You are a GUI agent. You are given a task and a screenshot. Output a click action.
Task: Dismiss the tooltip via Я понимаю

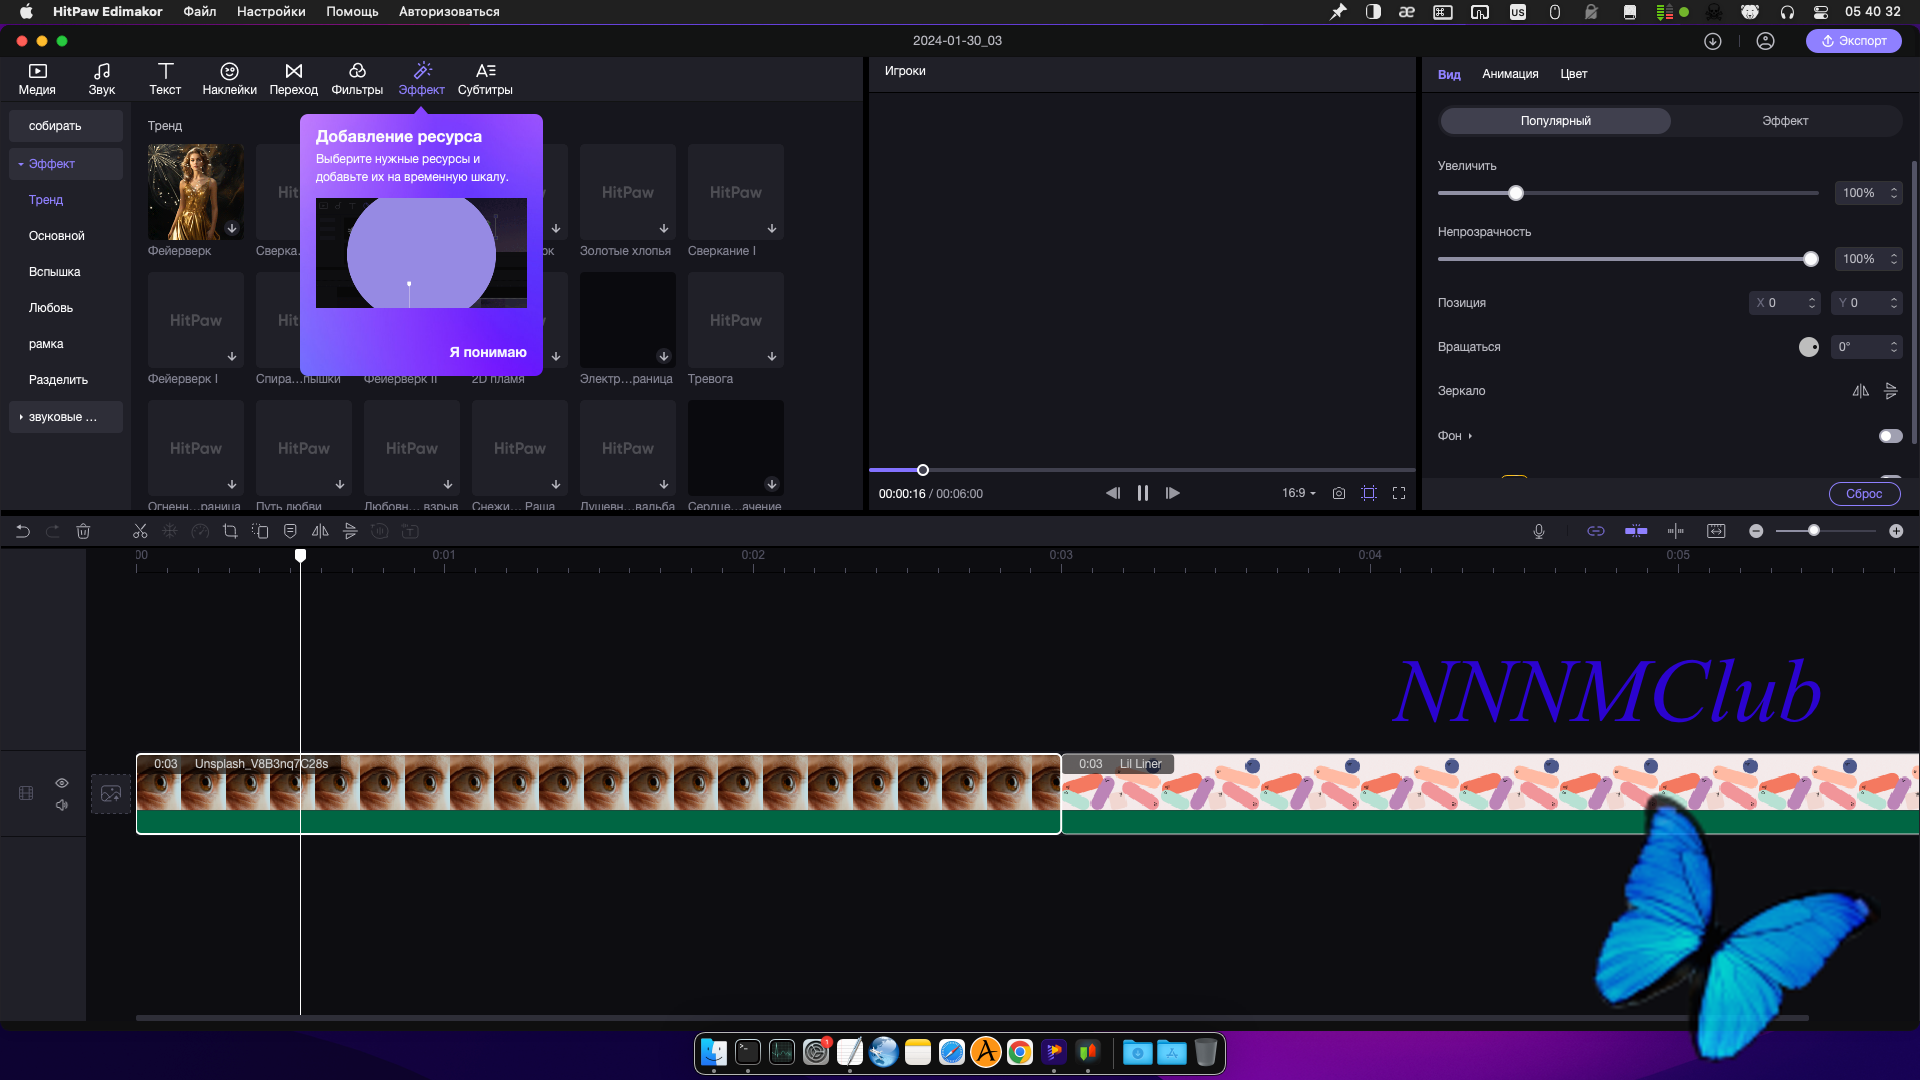click(x=487, y=352)
